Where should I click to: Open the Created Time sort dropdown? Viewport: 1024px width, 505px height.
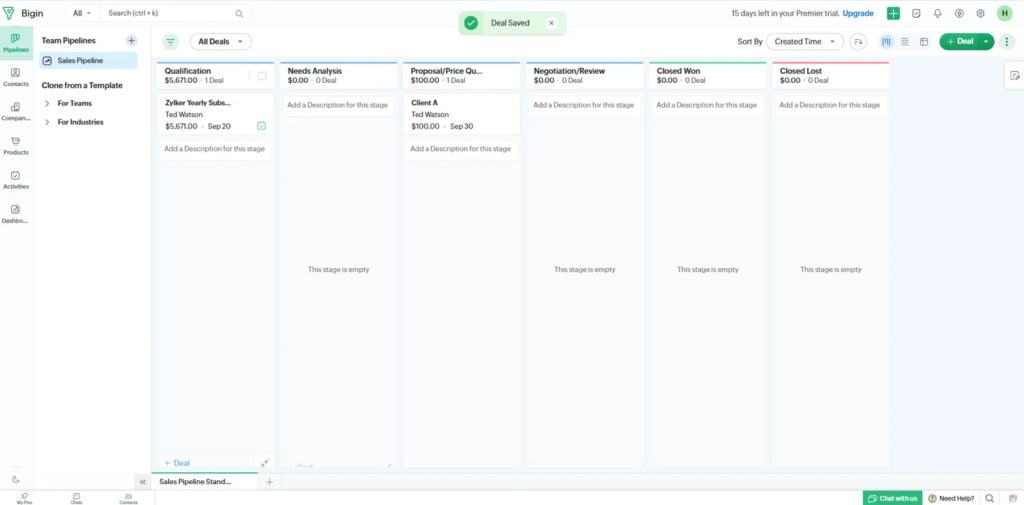coord(805,41)
